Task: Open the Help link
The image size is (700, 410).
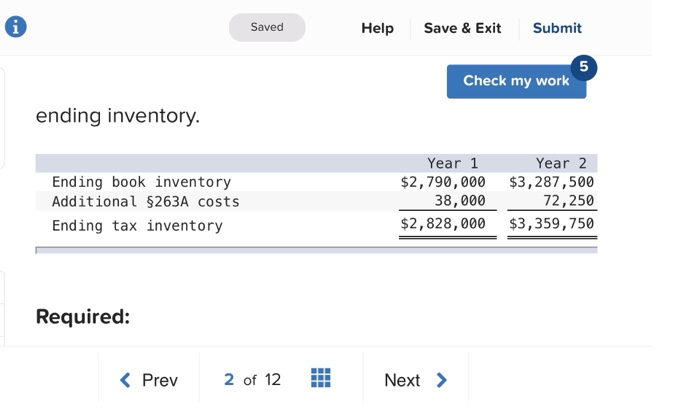Action: (377, 28)
